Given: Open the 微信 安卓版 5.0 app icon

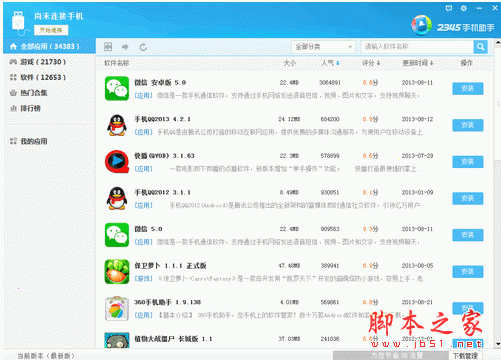Looking at the screenshot, I should [x=117, y=88].
